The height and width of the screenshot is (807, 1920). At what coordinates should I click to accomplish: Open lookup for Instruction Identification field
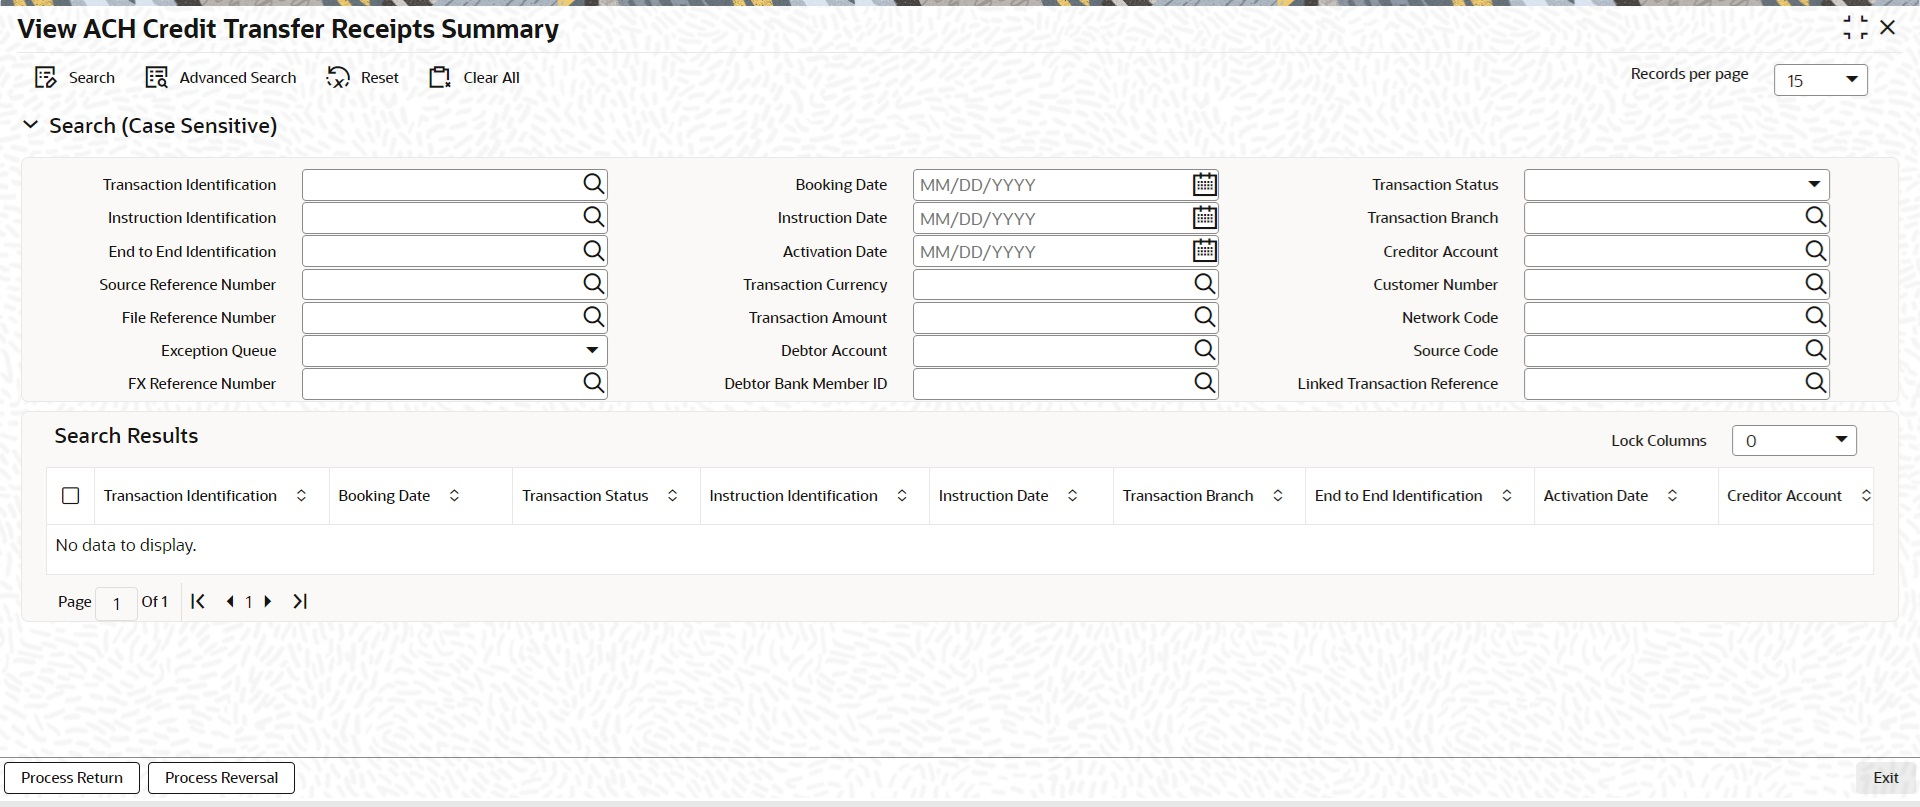click(594, 217)
